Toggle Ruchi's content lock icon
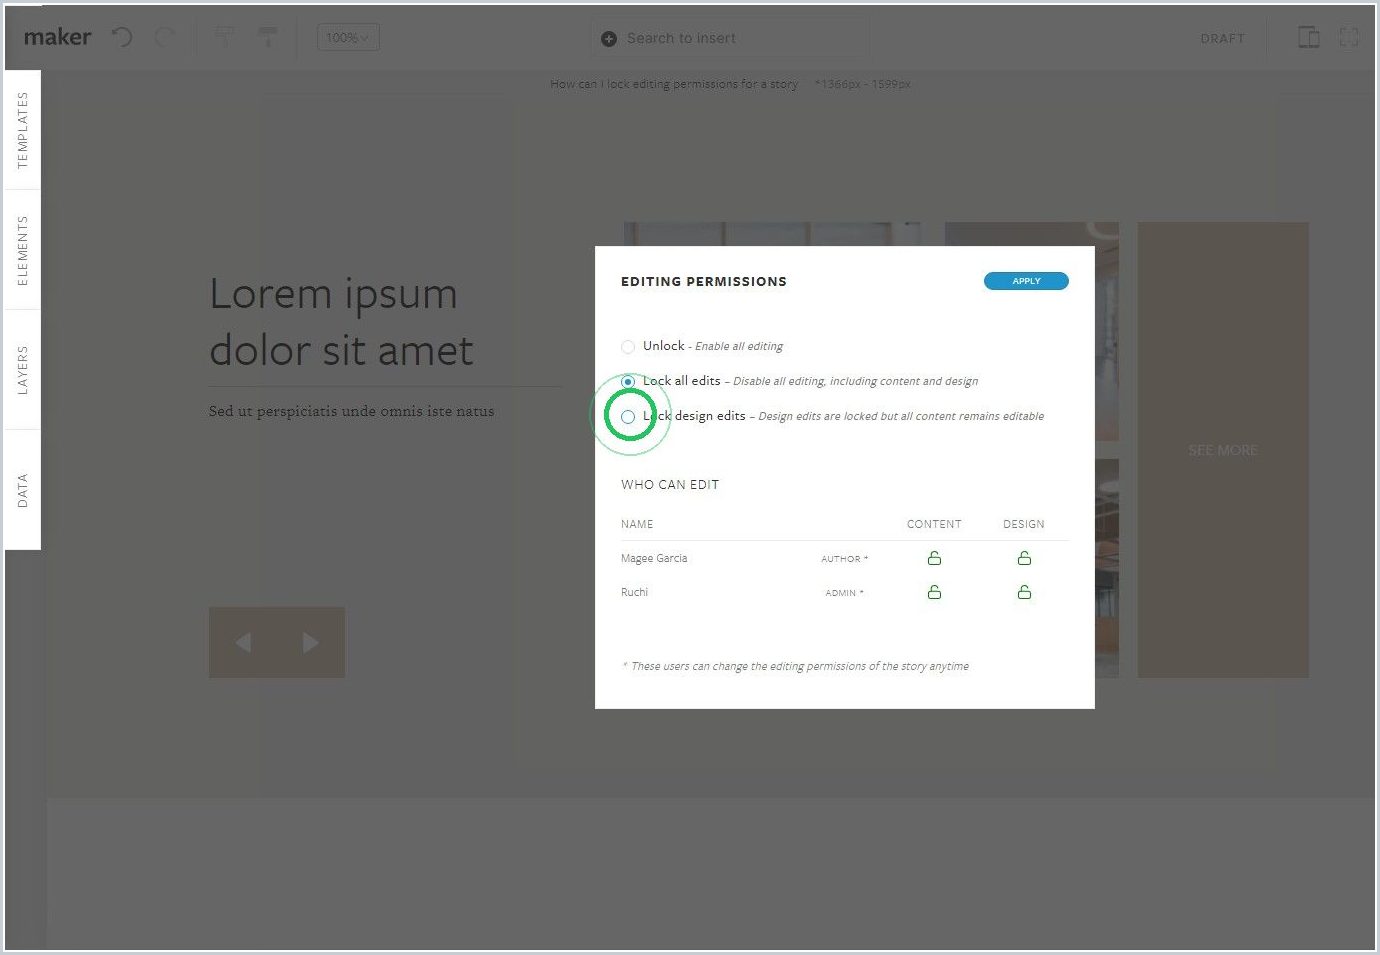This screenshot has height=955, width=1380. tap(934, 592)
